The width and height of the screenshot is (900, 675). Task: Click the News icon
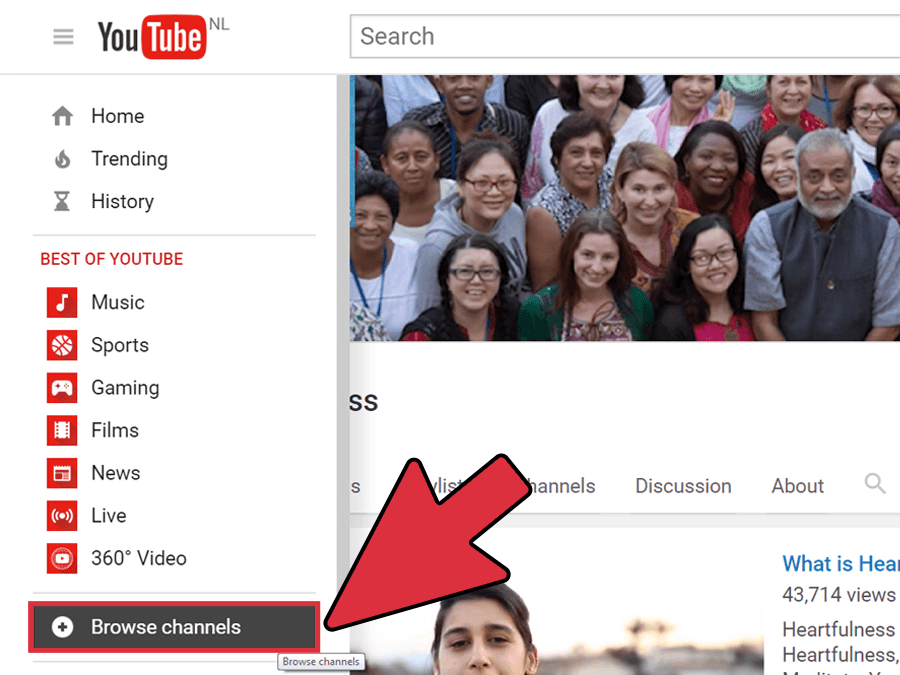62,473
